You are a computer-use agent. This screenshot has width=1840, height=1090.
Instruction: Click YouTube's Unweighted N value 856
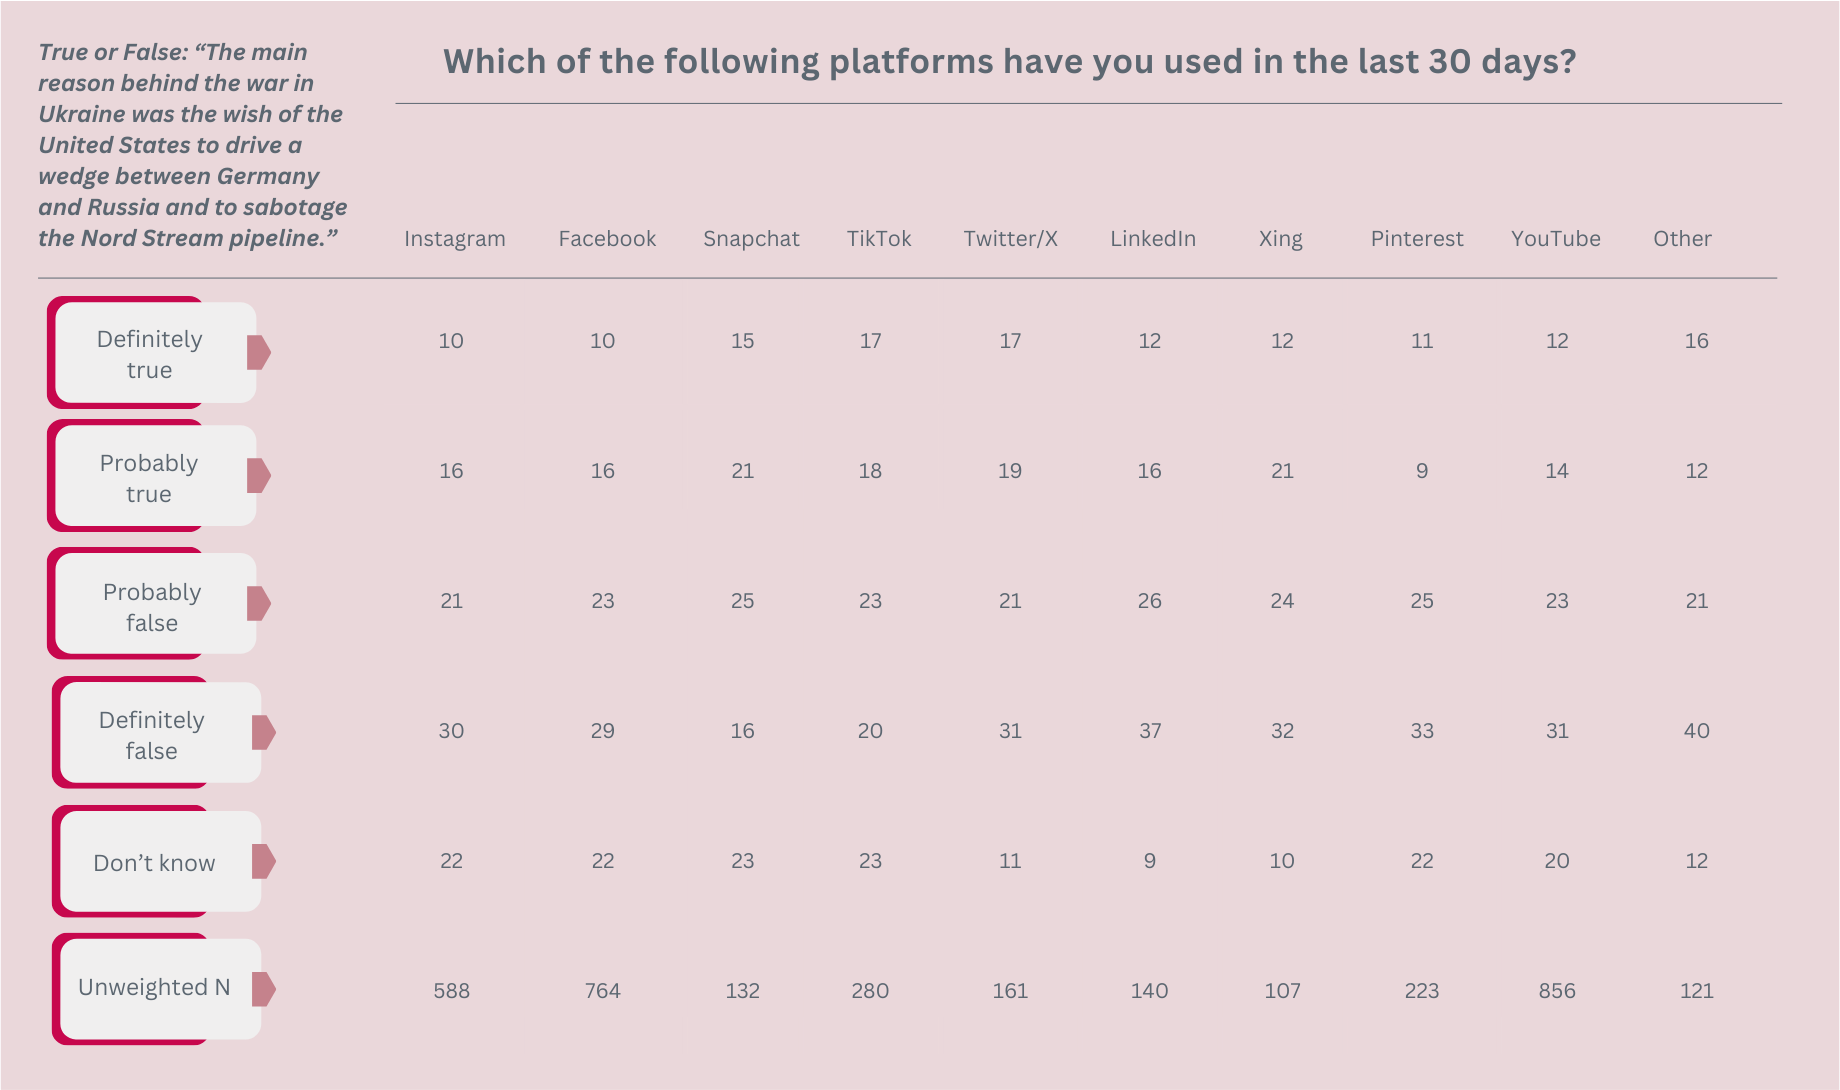tap(1557, 991)
